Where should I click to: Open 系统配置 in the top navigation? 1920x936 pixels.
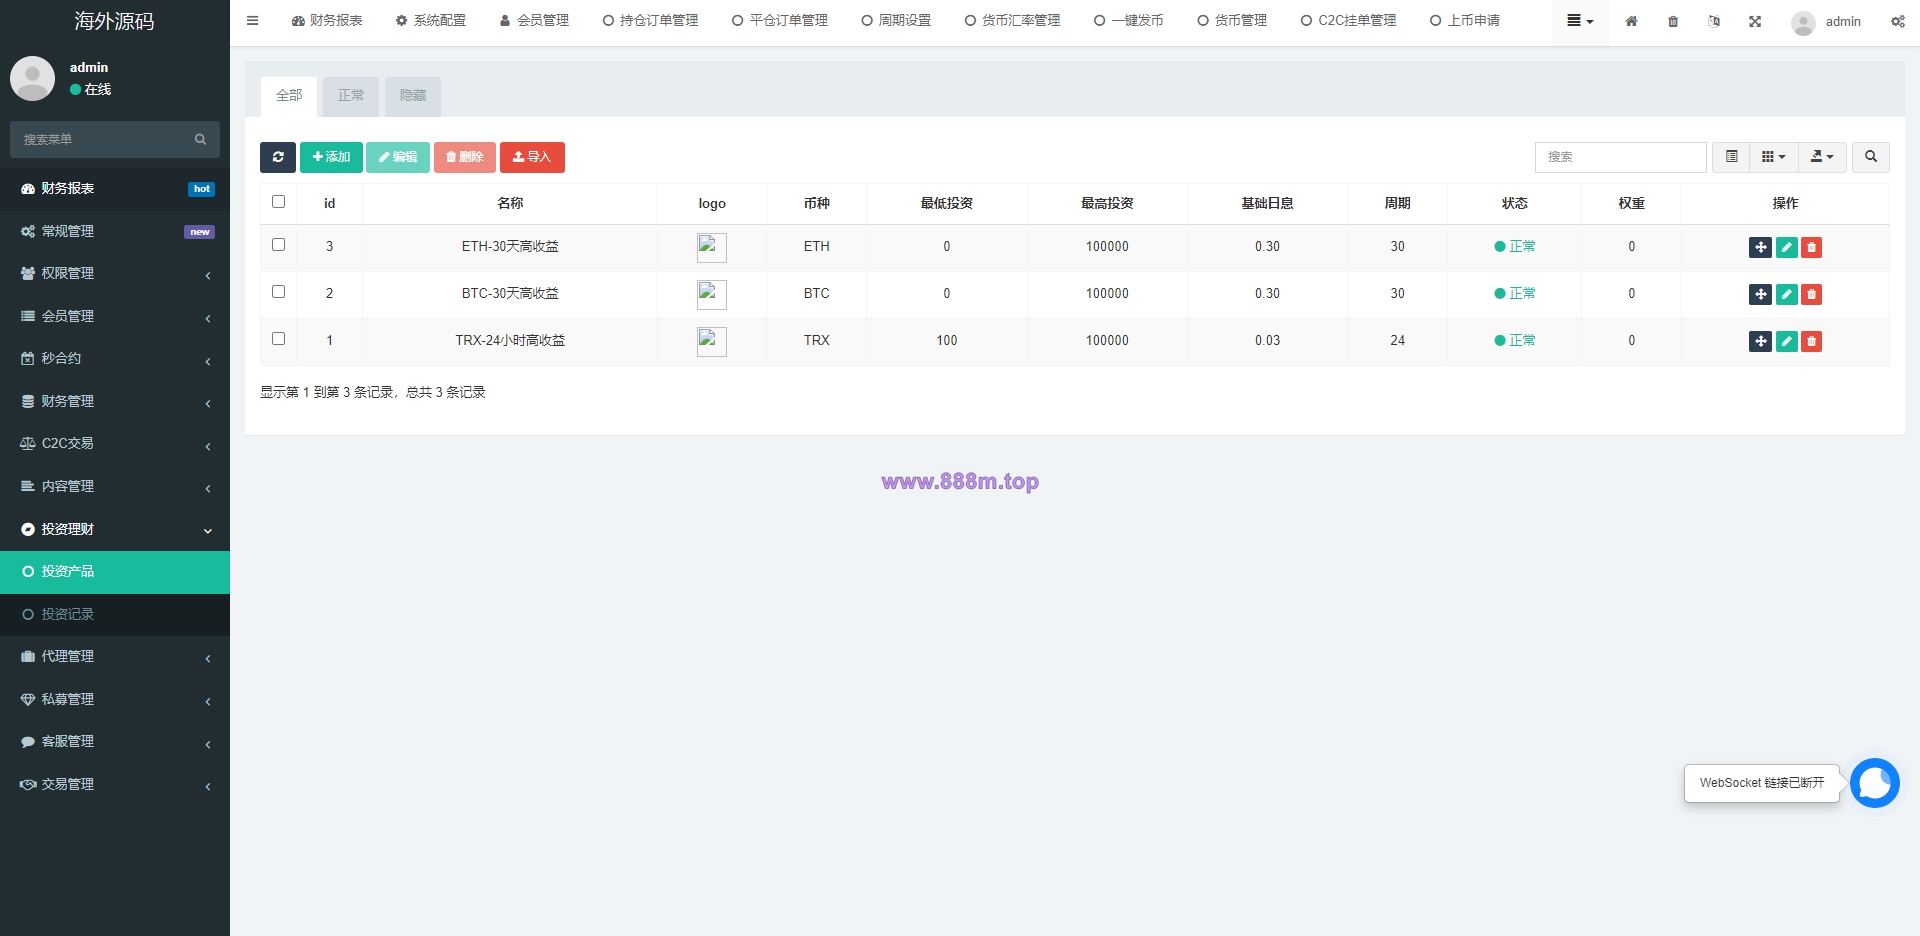[431, 21]
